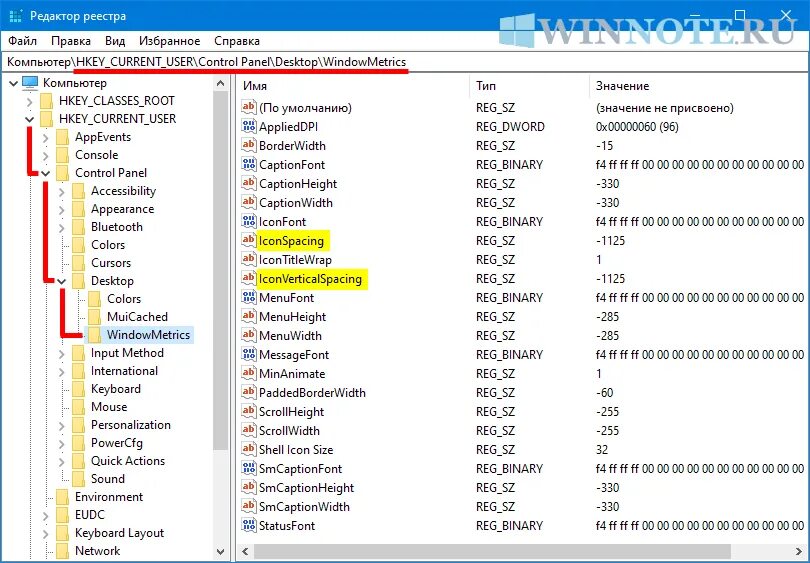Image resolution: width=810 pixels, height=563 pixels.
Task: Select the IconVerticalSpacing value name
Action: point(310,279)
